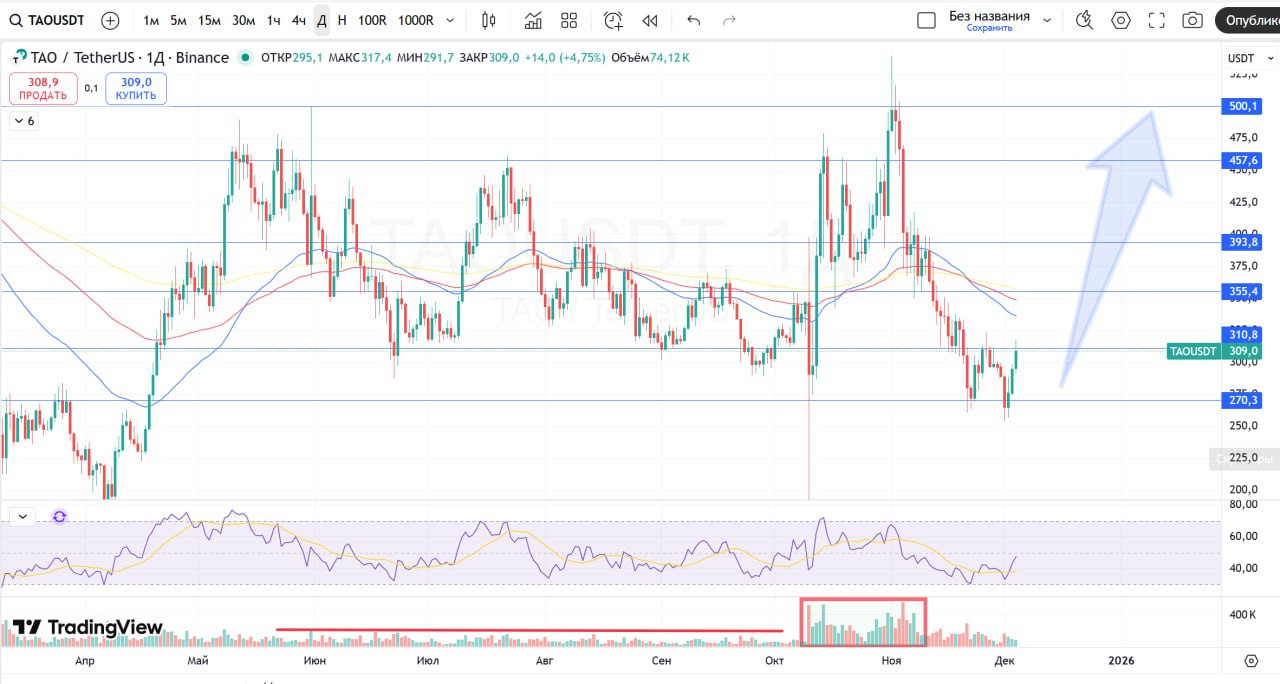Take a chart snapshot with camera icon
Screen dimensions: 1280x684
1192,20
